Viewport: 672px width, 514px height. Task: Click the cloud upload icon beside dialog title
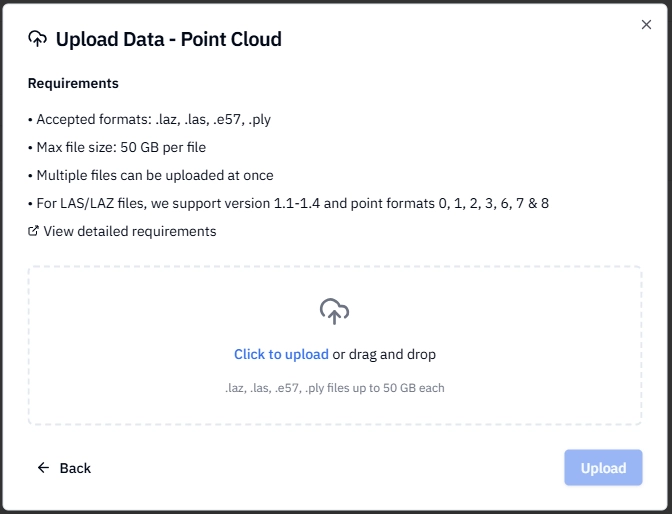pyautogui.click(x=38, y=39)
